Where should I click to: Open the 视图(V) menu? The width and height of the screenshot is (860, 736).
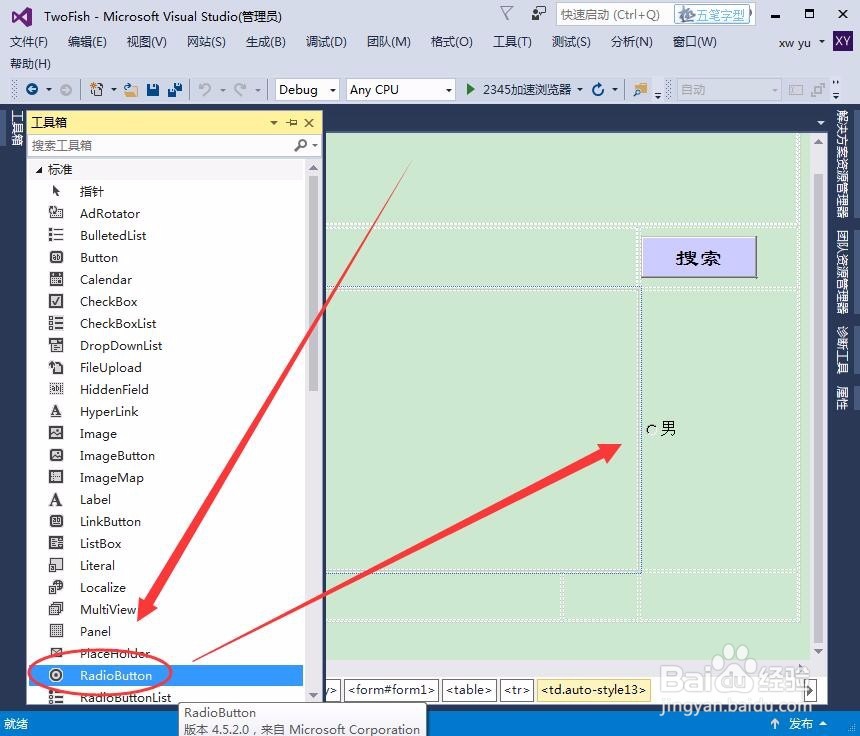pyautogui.click(x=146, y=42)
